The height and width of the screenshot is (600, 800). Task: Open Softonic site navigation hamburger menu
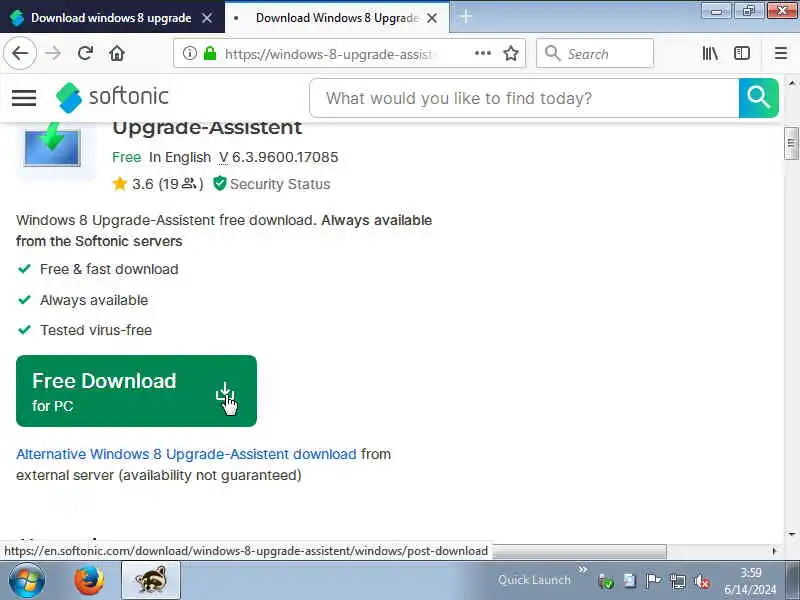(x=24, y=97)
